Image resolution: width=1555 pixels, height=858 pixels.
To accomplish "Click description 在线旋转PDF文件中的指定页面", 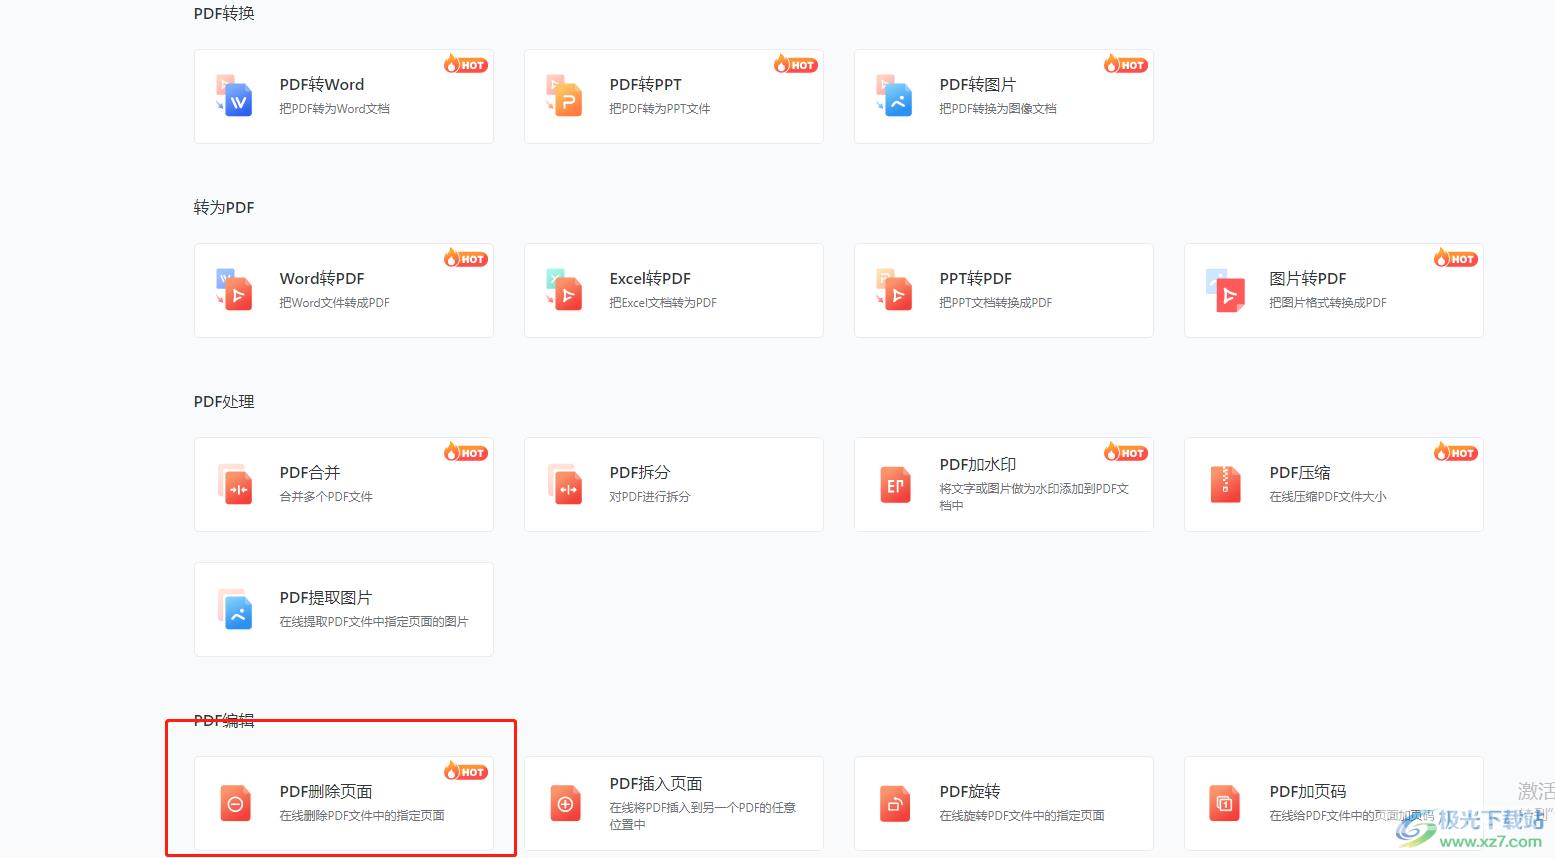I will (1022, 816).
